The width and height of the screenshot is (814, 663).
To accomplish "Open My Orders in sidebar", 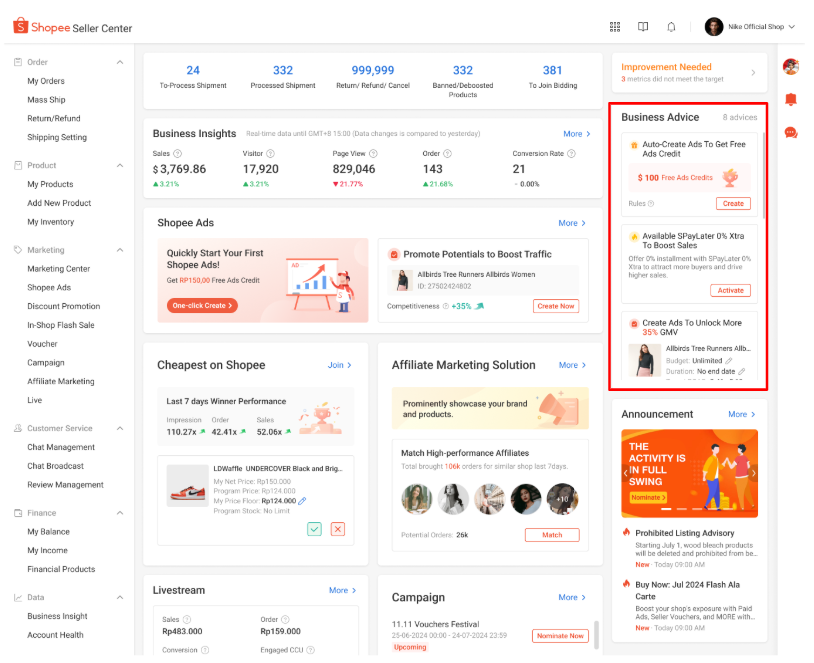I will click(46, 81).
